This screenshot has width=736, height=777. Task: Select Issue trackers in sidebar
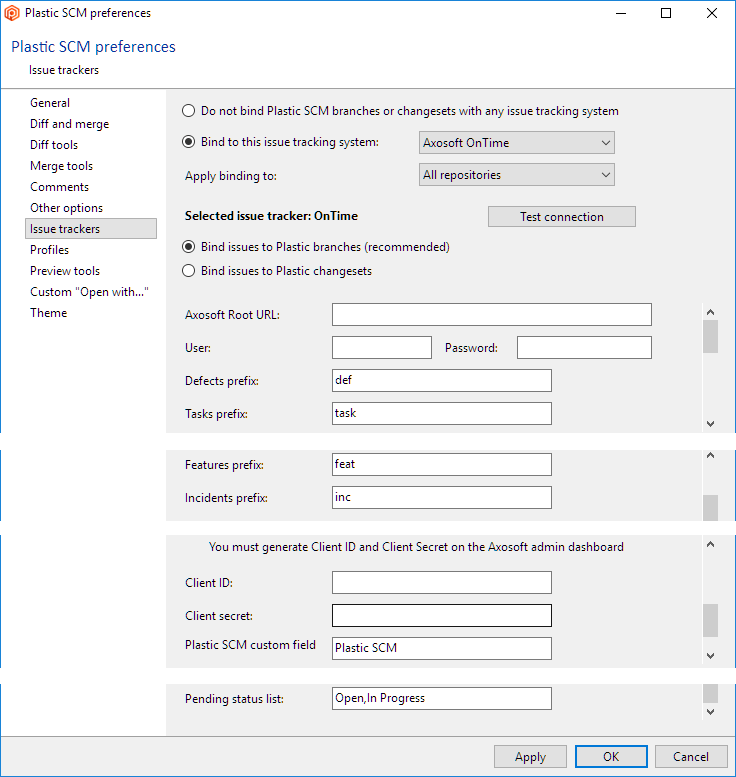91,228
